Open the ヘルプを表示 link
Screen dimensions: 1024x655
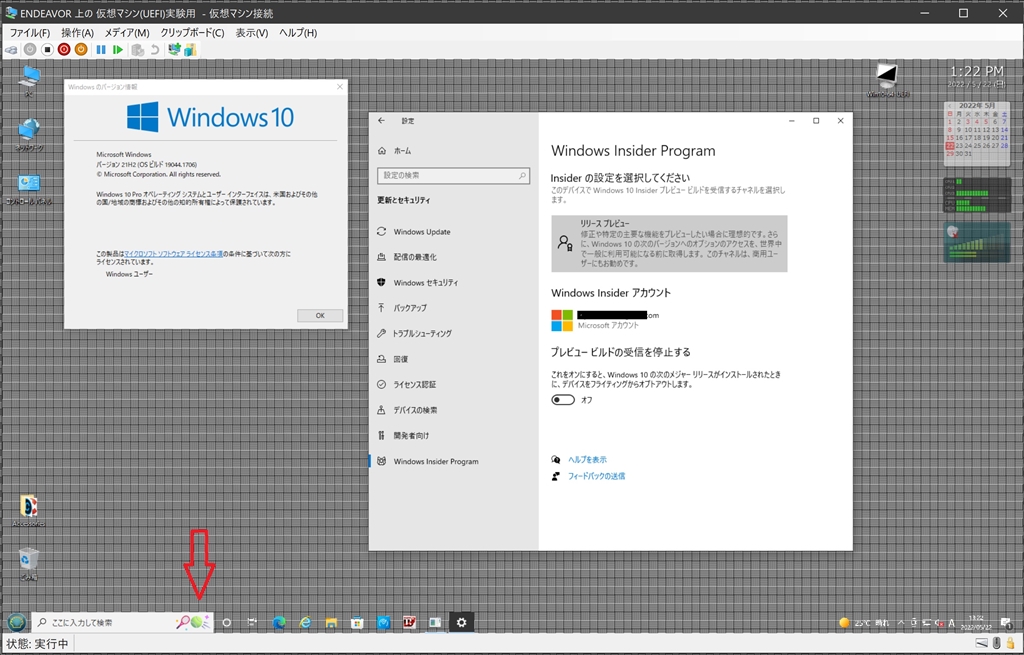(x=587, y=460)
